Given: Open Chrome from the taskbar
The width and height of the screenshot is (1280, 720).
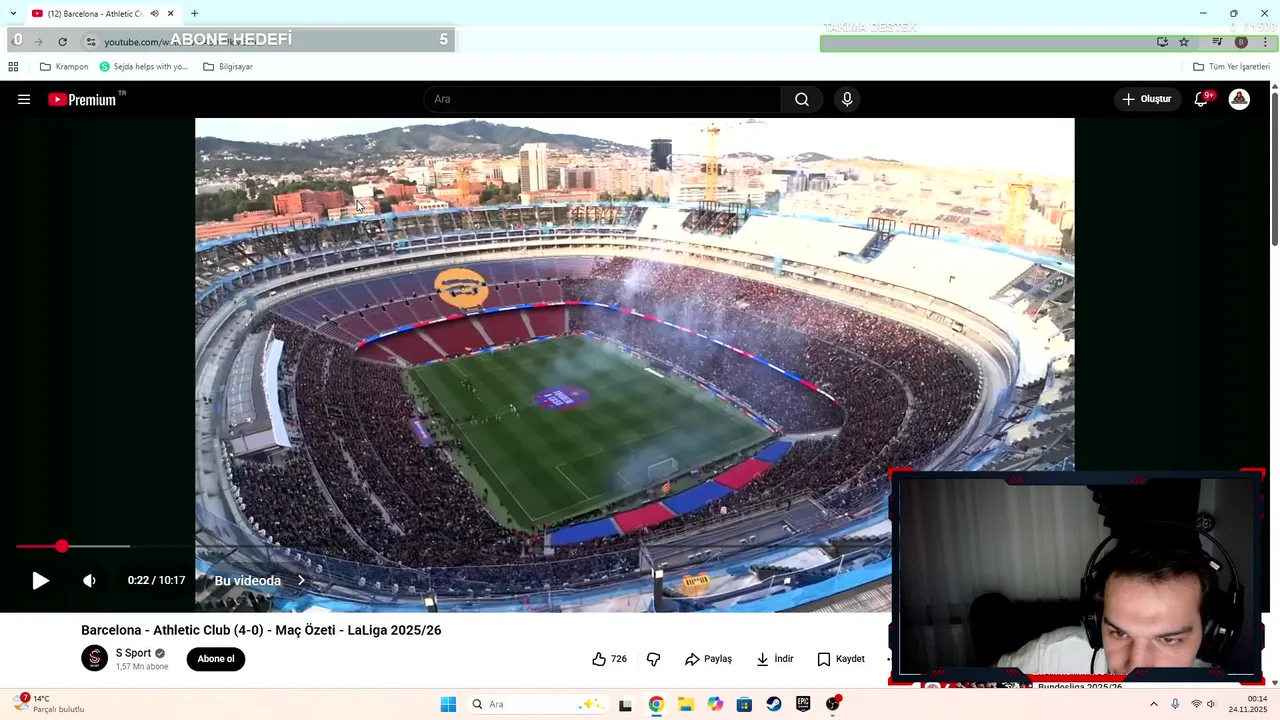Looking at the screenshot, I should pyautogui.click(x=656, y=704).
